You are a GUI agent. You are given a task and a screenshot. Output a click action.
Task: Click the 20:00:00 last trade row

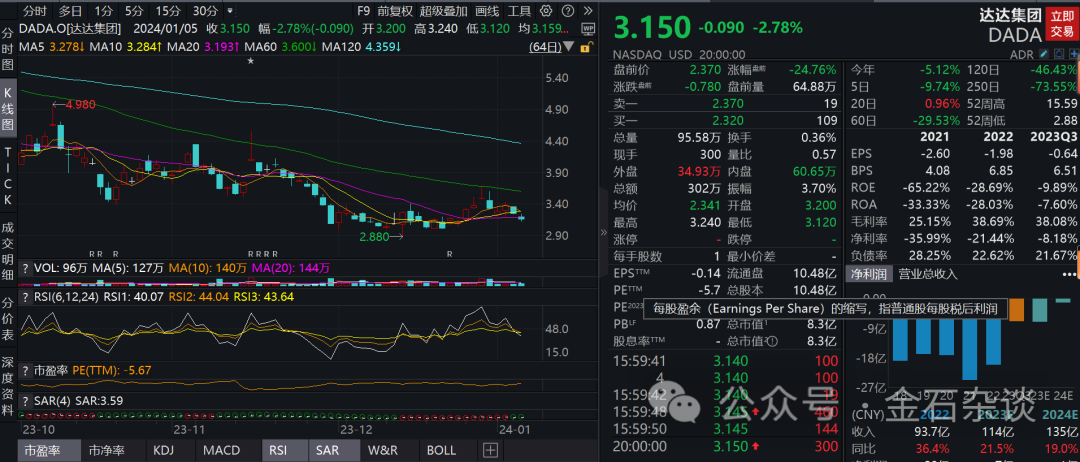pos(726,446)
